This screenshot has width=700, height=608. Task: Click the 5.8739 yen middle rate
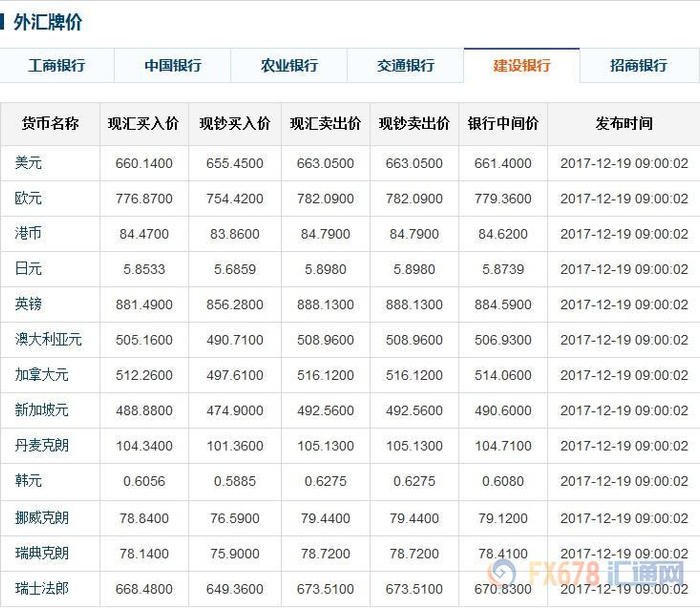503,269
